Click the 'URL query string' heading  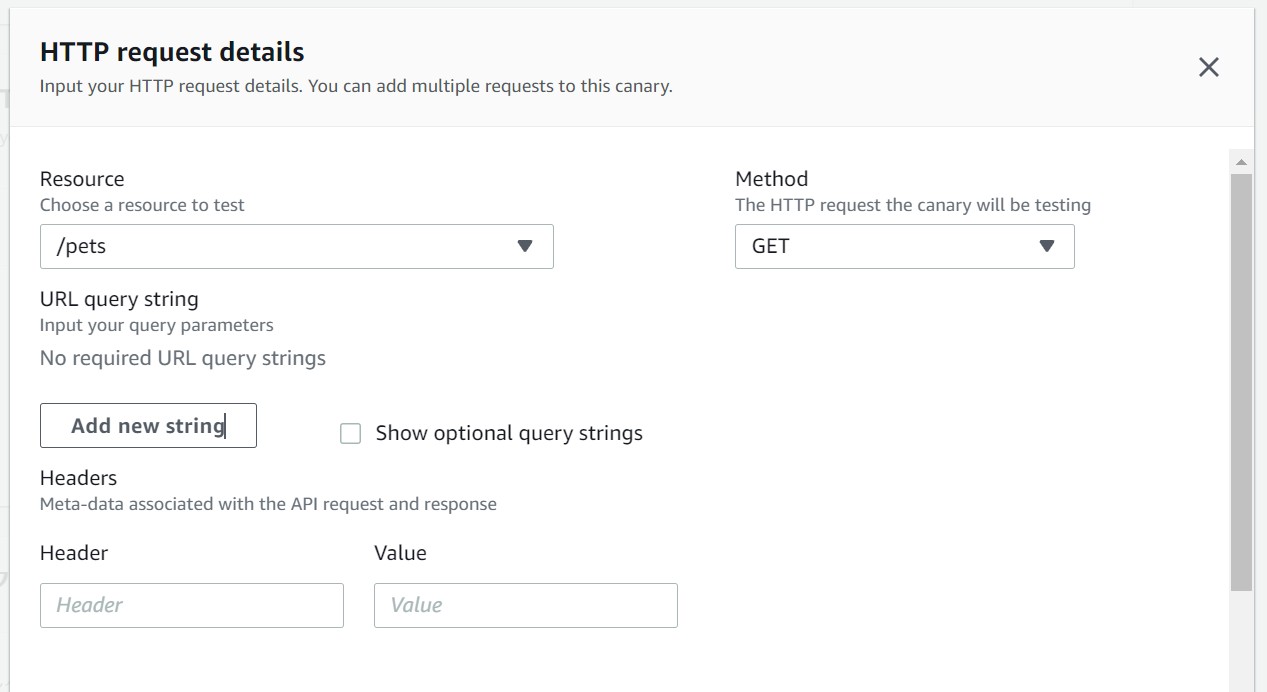pyautogui.click(x=119, y=299)
